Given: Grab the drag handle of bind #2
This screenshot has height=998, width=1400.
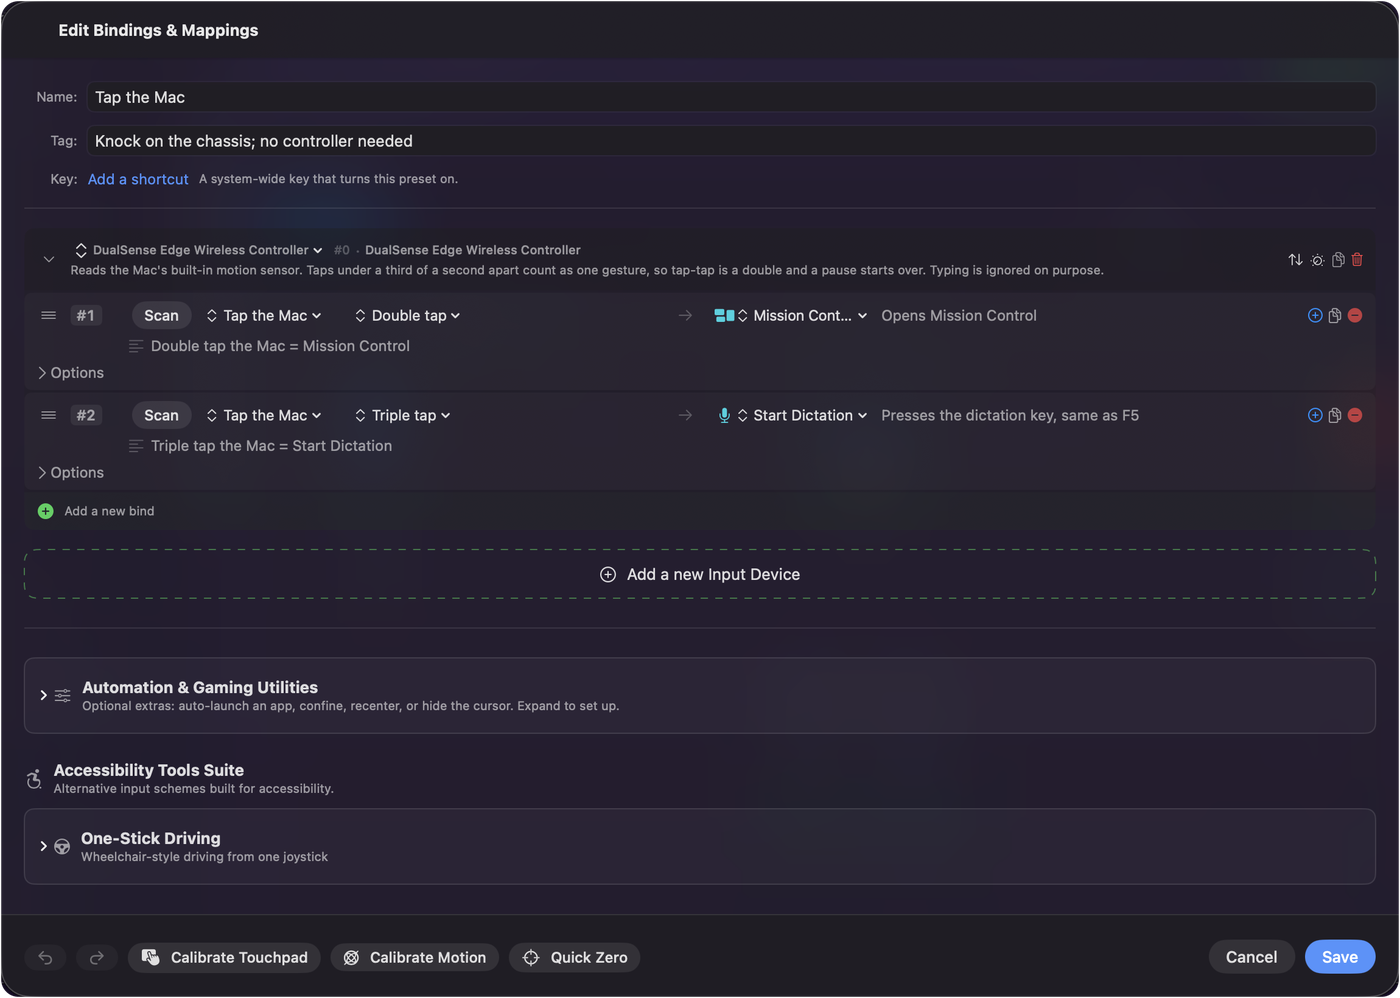Looking at the screenshot, I should coord(48,415).
